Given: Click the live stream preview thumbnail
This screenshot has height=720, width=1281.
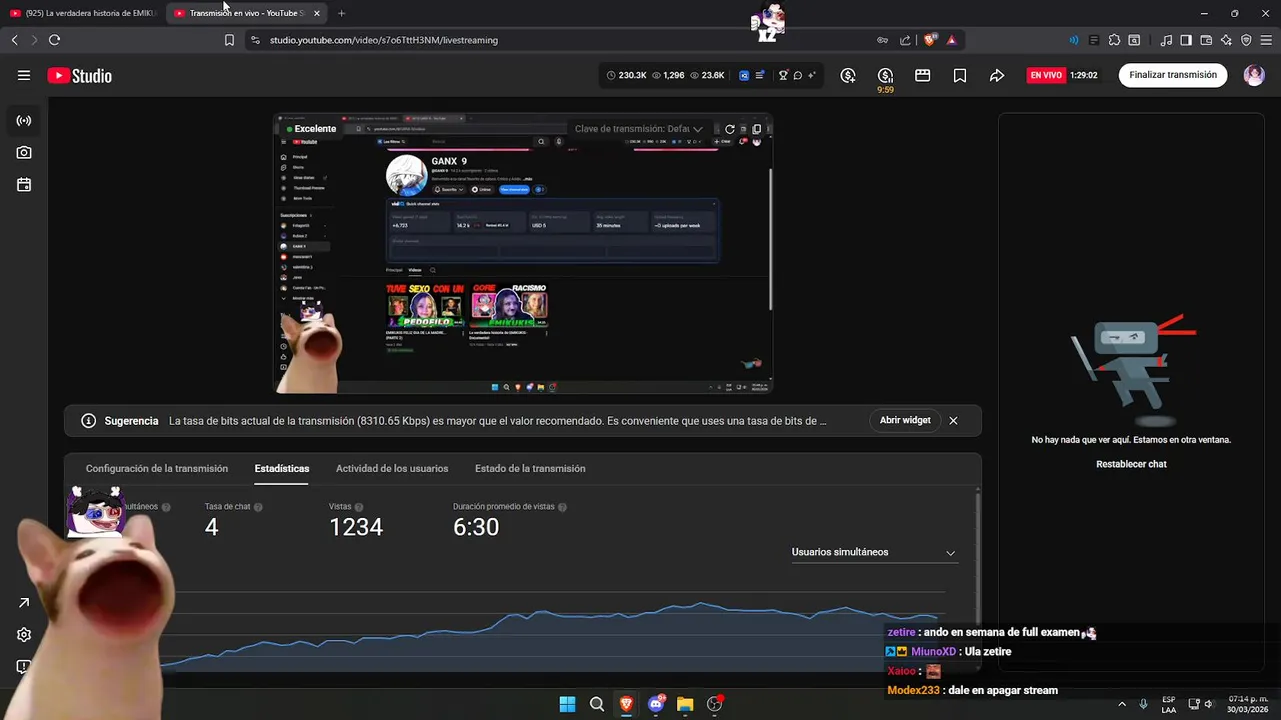Looking at the screenshot, I should point(524,254).
